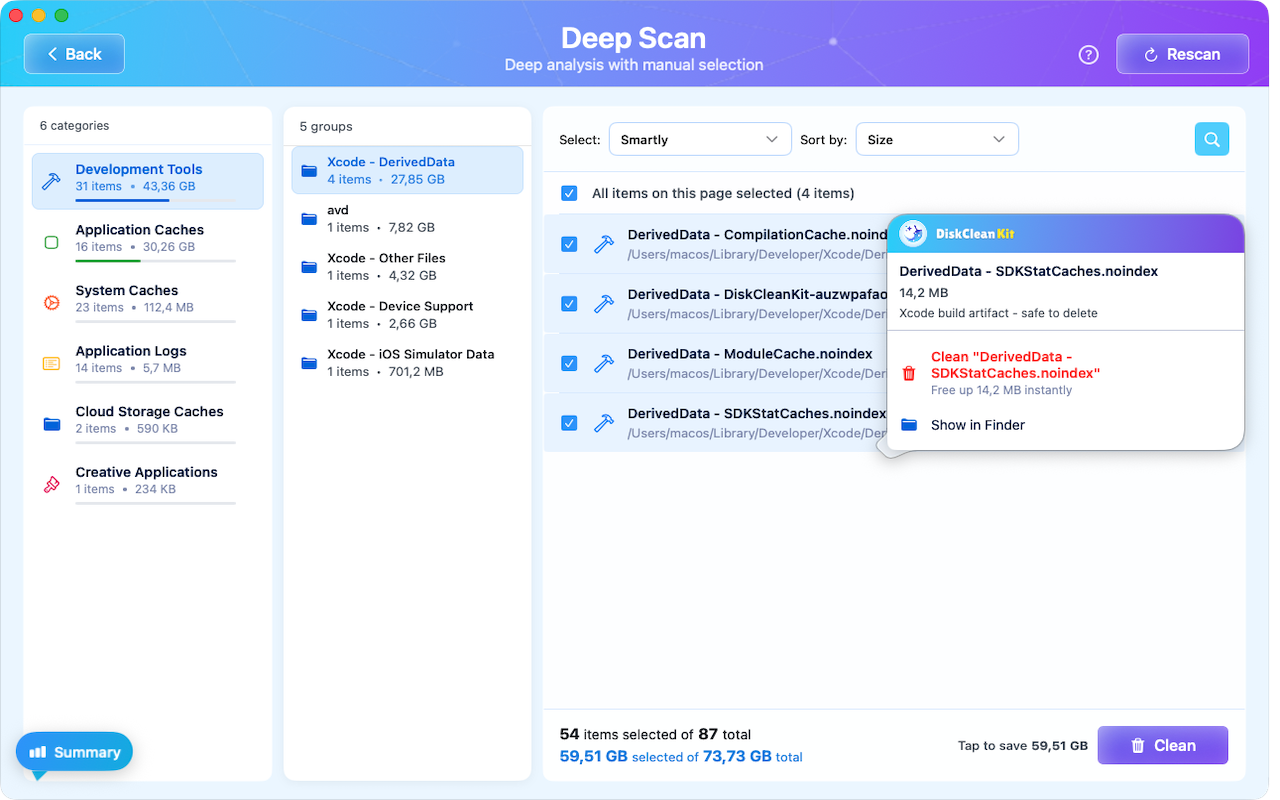Expand the Select dropdown chevron
This screenshot has height=800, width=1280.
(771, 139)
